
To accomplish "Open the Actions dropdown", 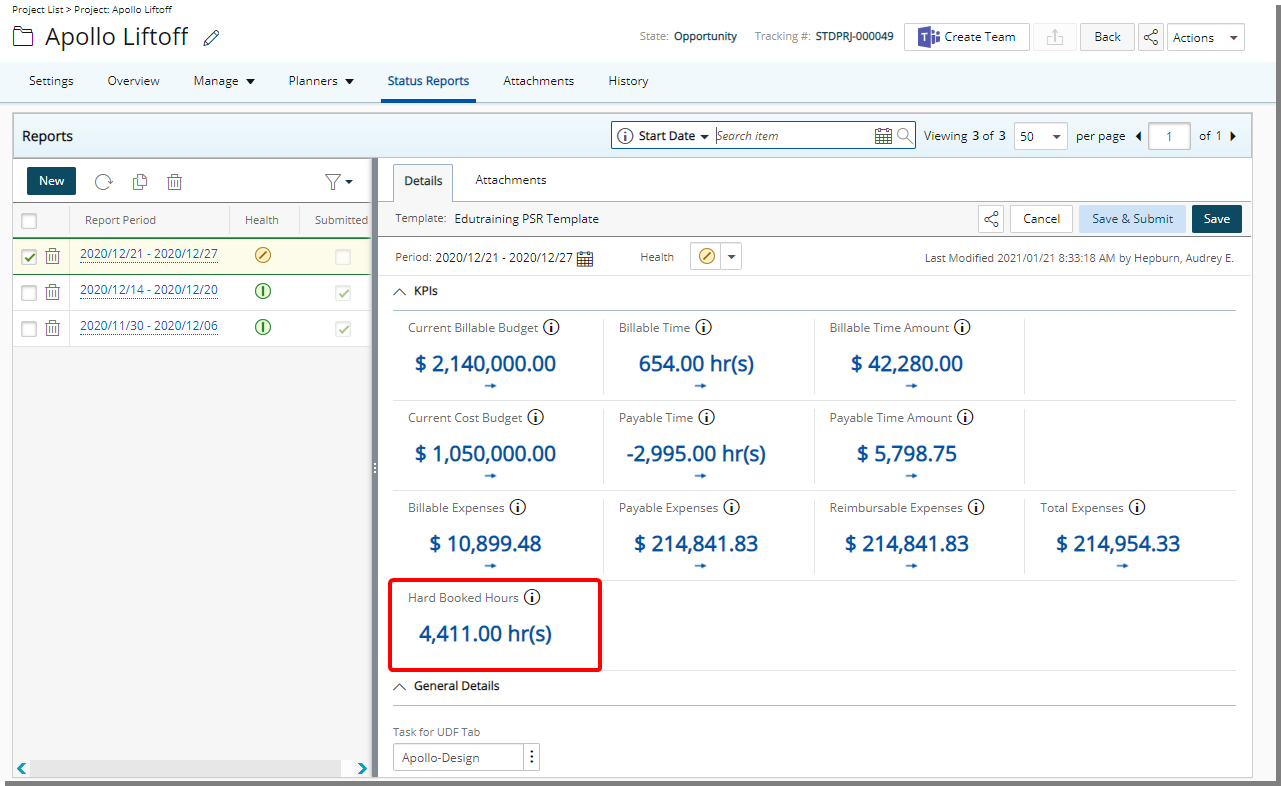I will (x=1206, y=37).
